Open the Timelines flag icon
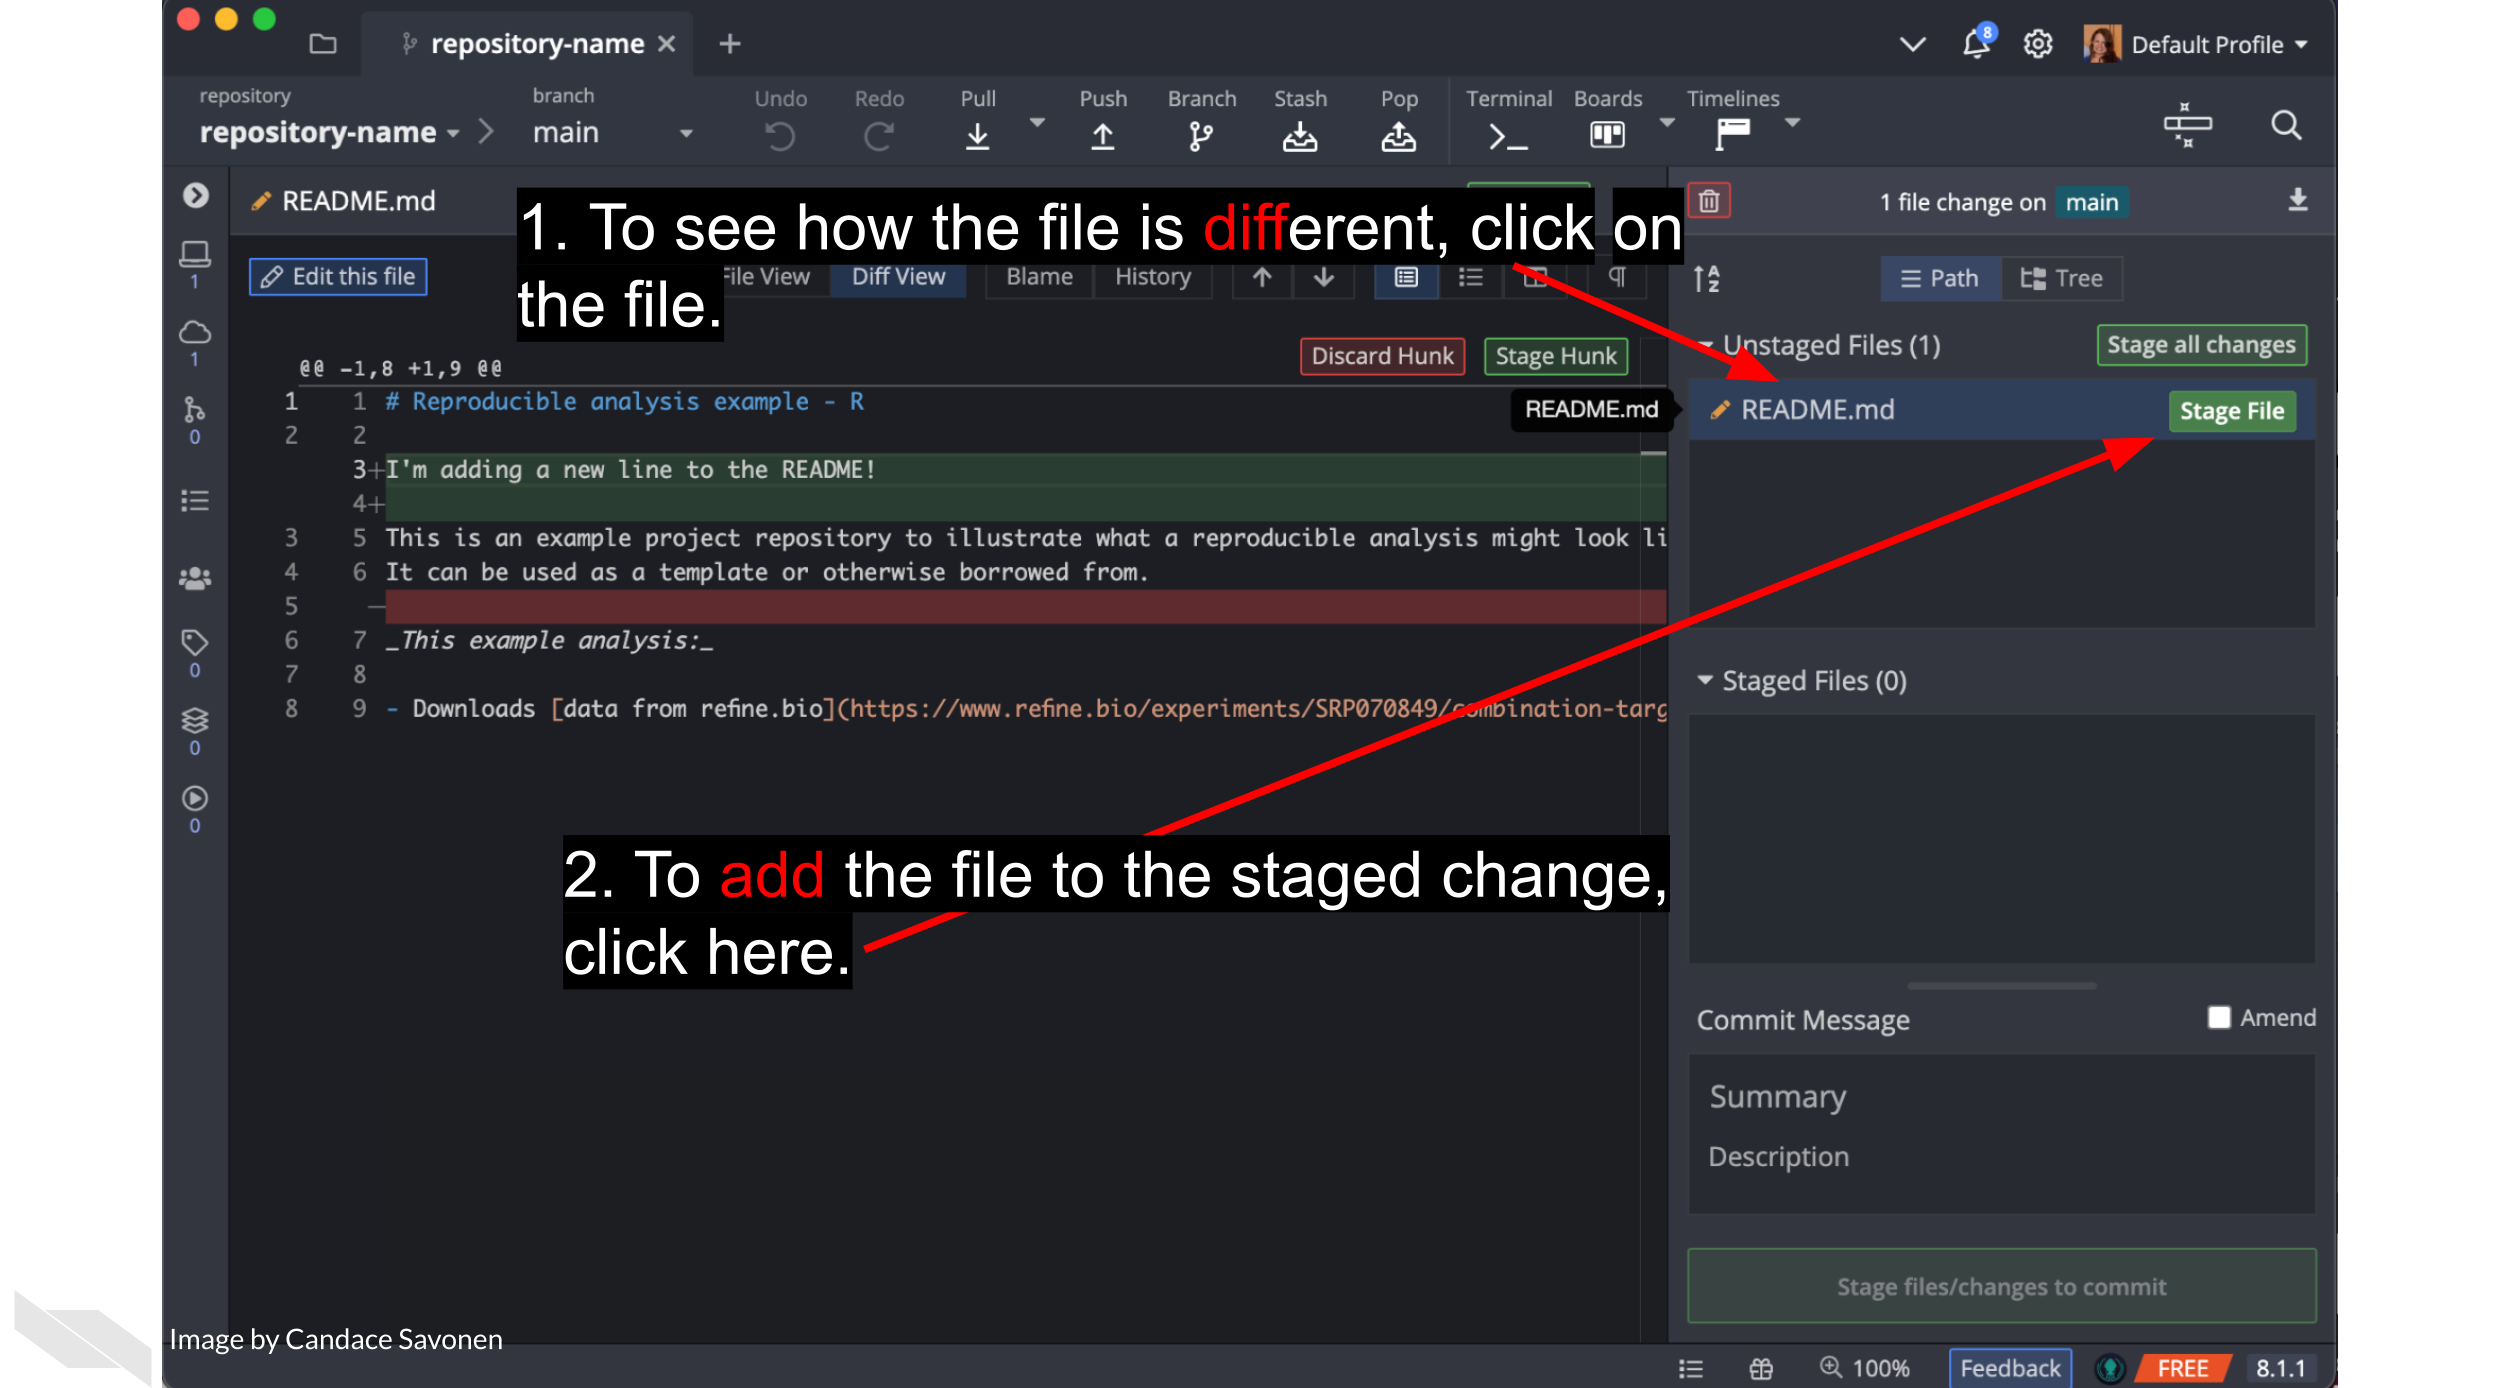Viewport: 2500px width, 1388px height. (1732, 134)
